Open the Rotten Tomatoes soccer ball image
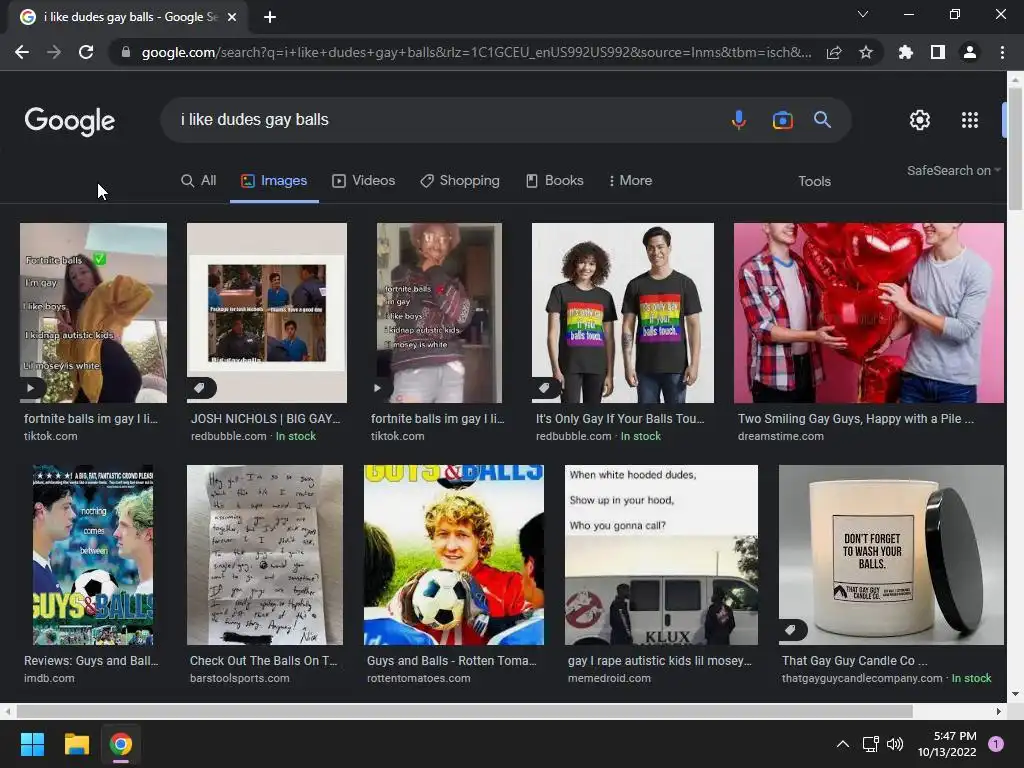The height and width of the screenshot is (768, 1024). coord(454,555)
